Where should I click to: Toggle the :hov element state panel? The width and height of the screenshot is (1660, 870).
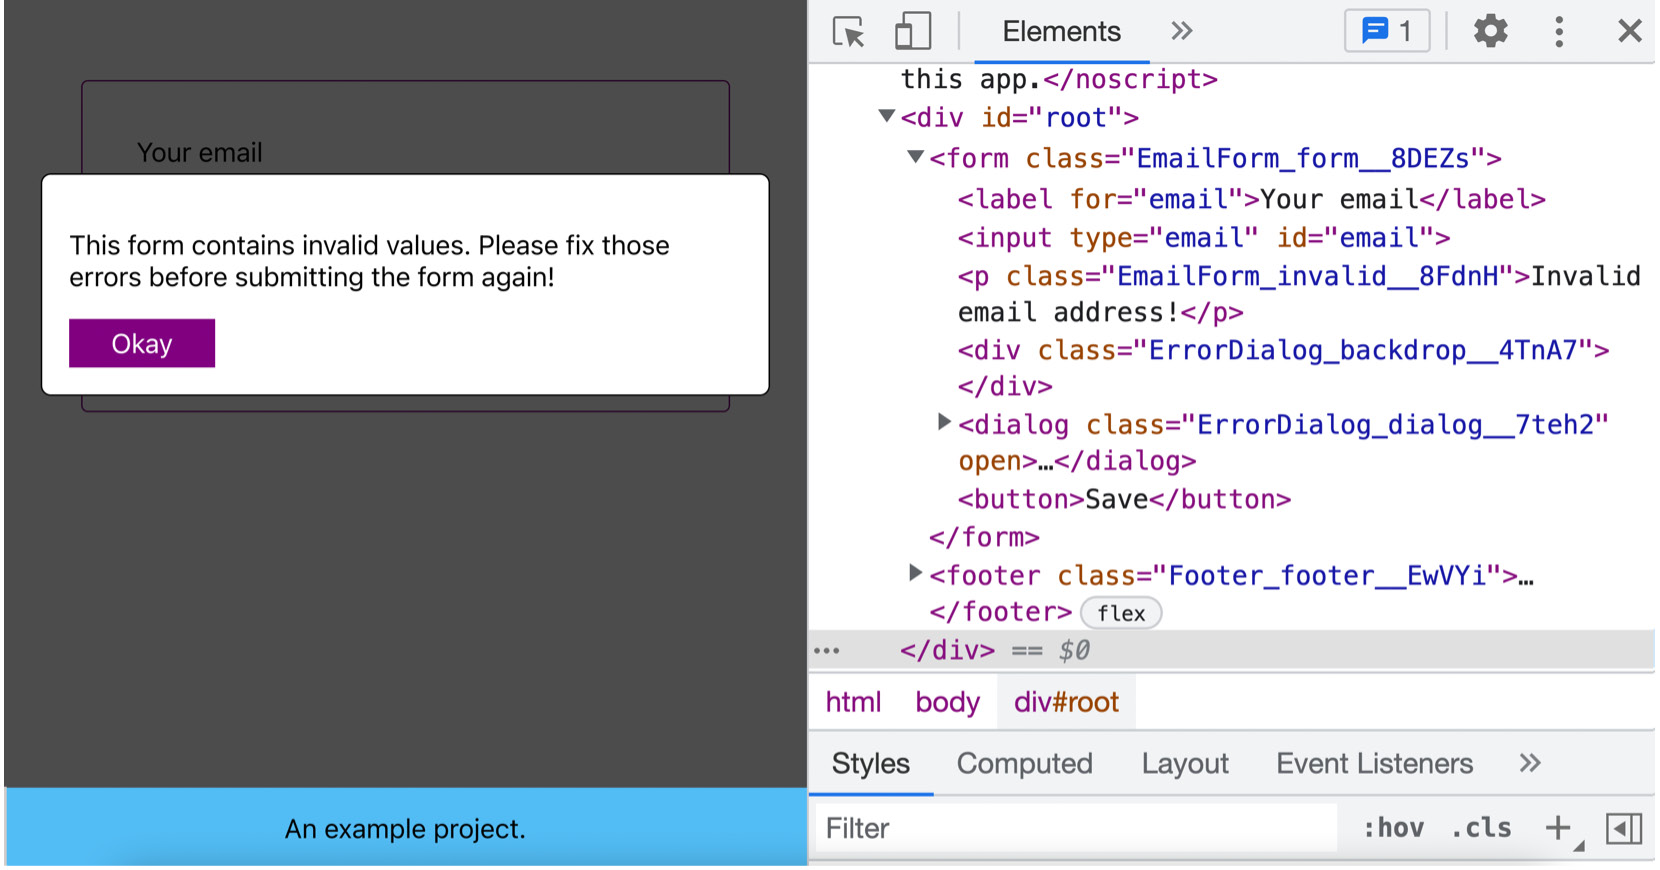(x=1393, y=828)
